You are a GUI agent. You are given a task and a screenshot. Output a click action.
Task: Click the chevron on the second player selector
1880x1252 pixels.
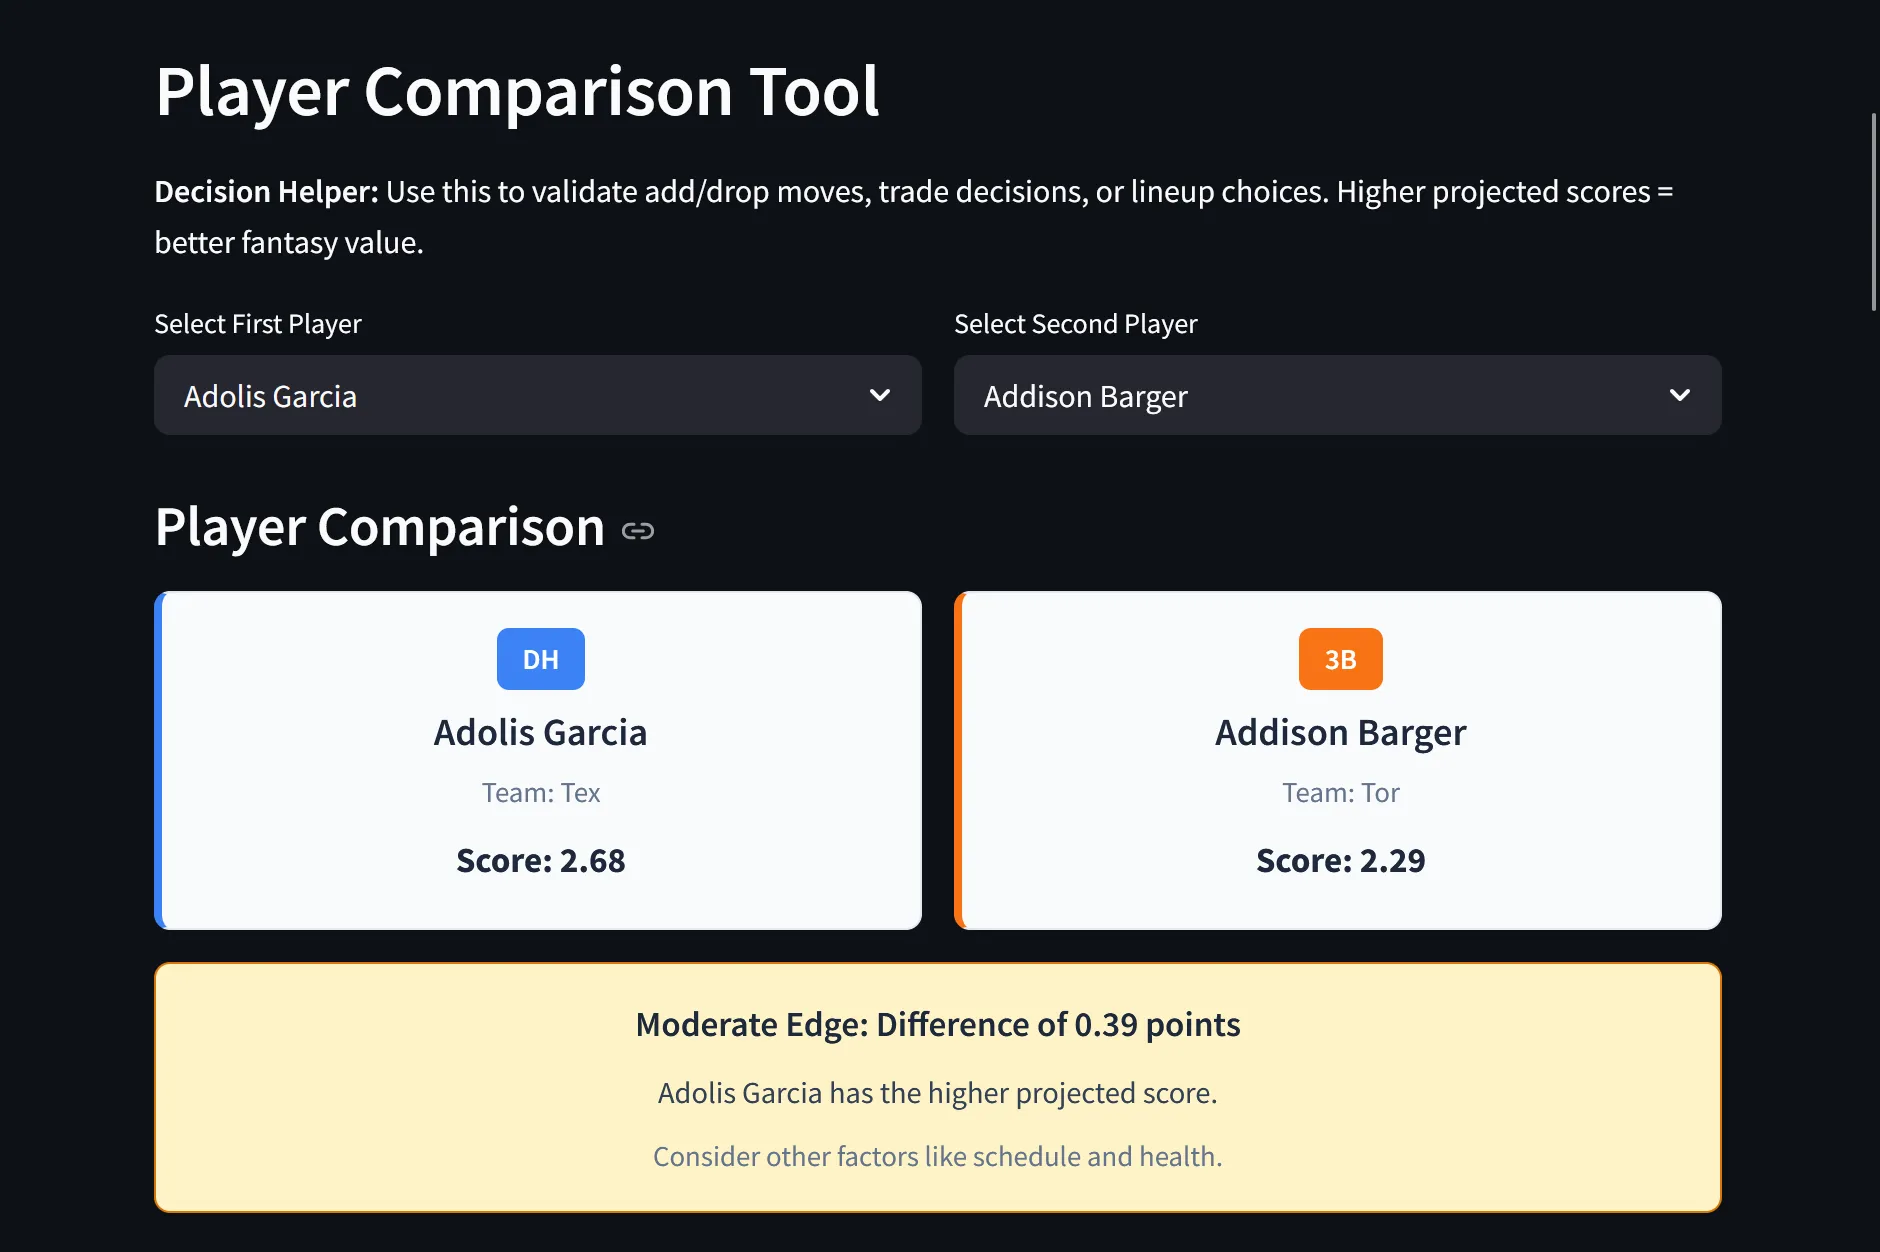click(1681, 395)
